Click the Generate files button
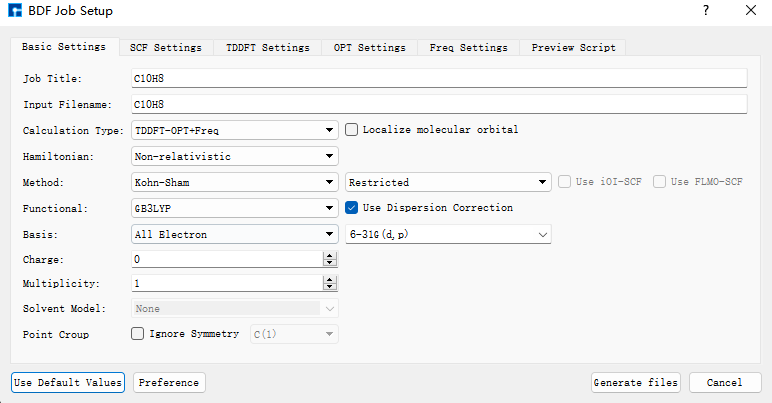Image resolution: width=772 pixels, height=403 pixels. [x=636, y=382]
